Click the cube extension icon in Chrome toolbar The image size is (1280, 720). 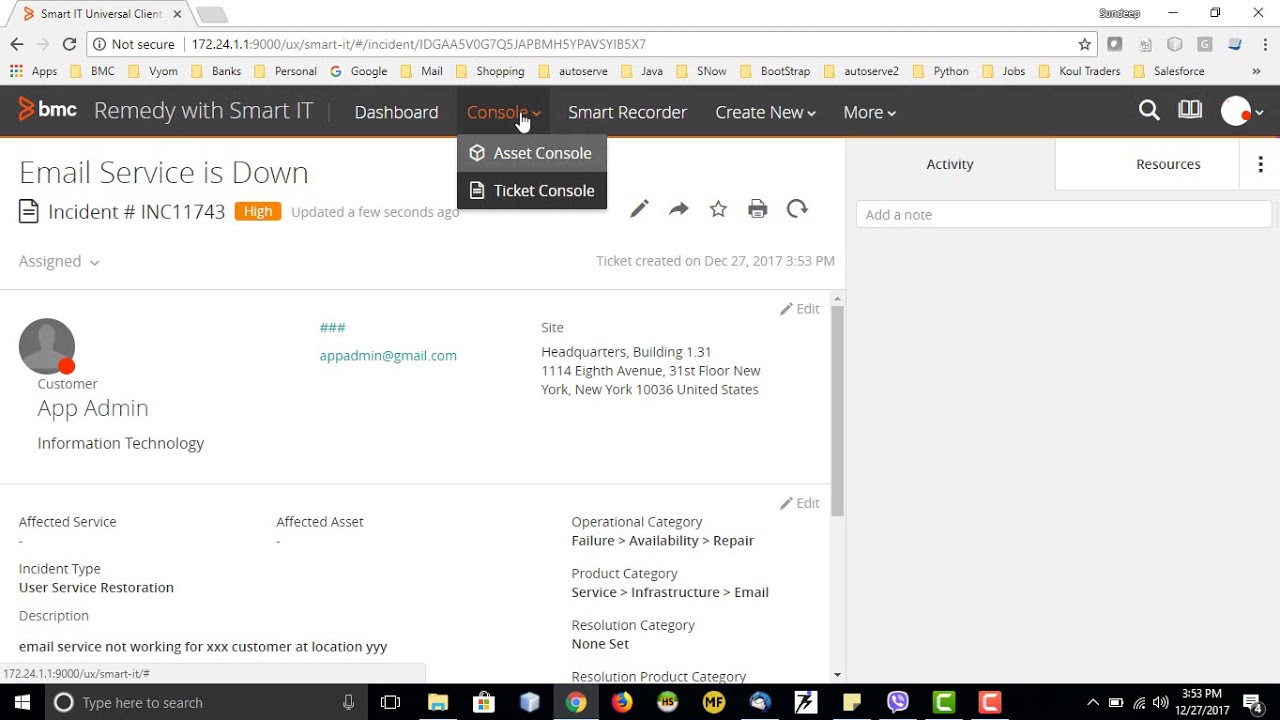[x=1175, y=44]
